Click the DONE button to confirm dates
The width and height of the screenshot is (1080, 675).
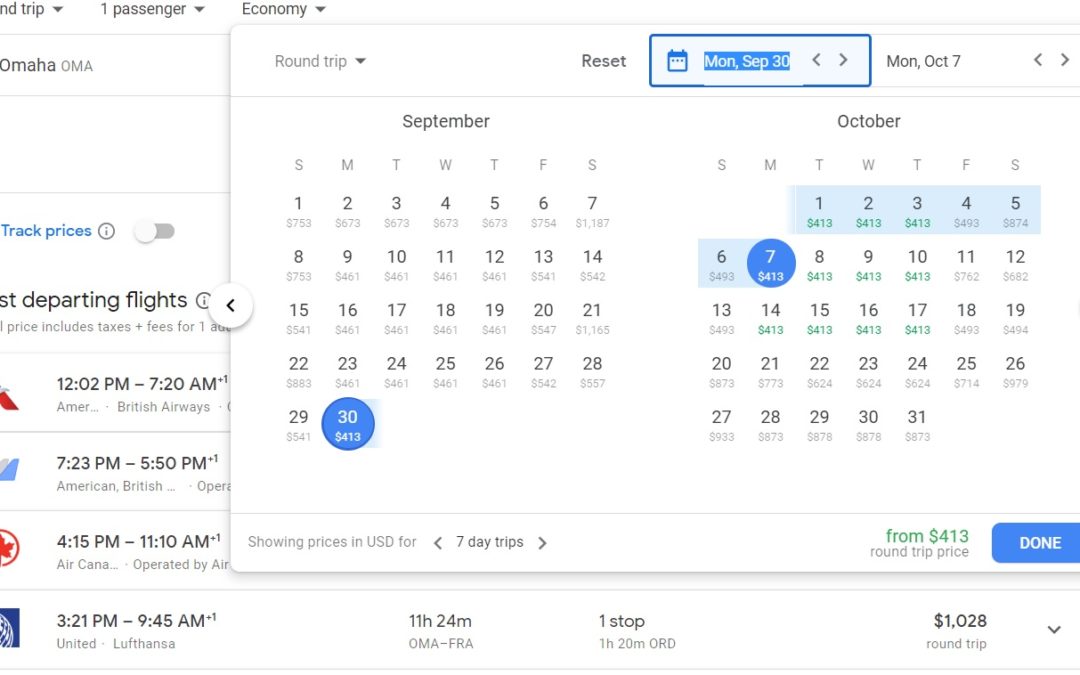tap(1035, 542)
